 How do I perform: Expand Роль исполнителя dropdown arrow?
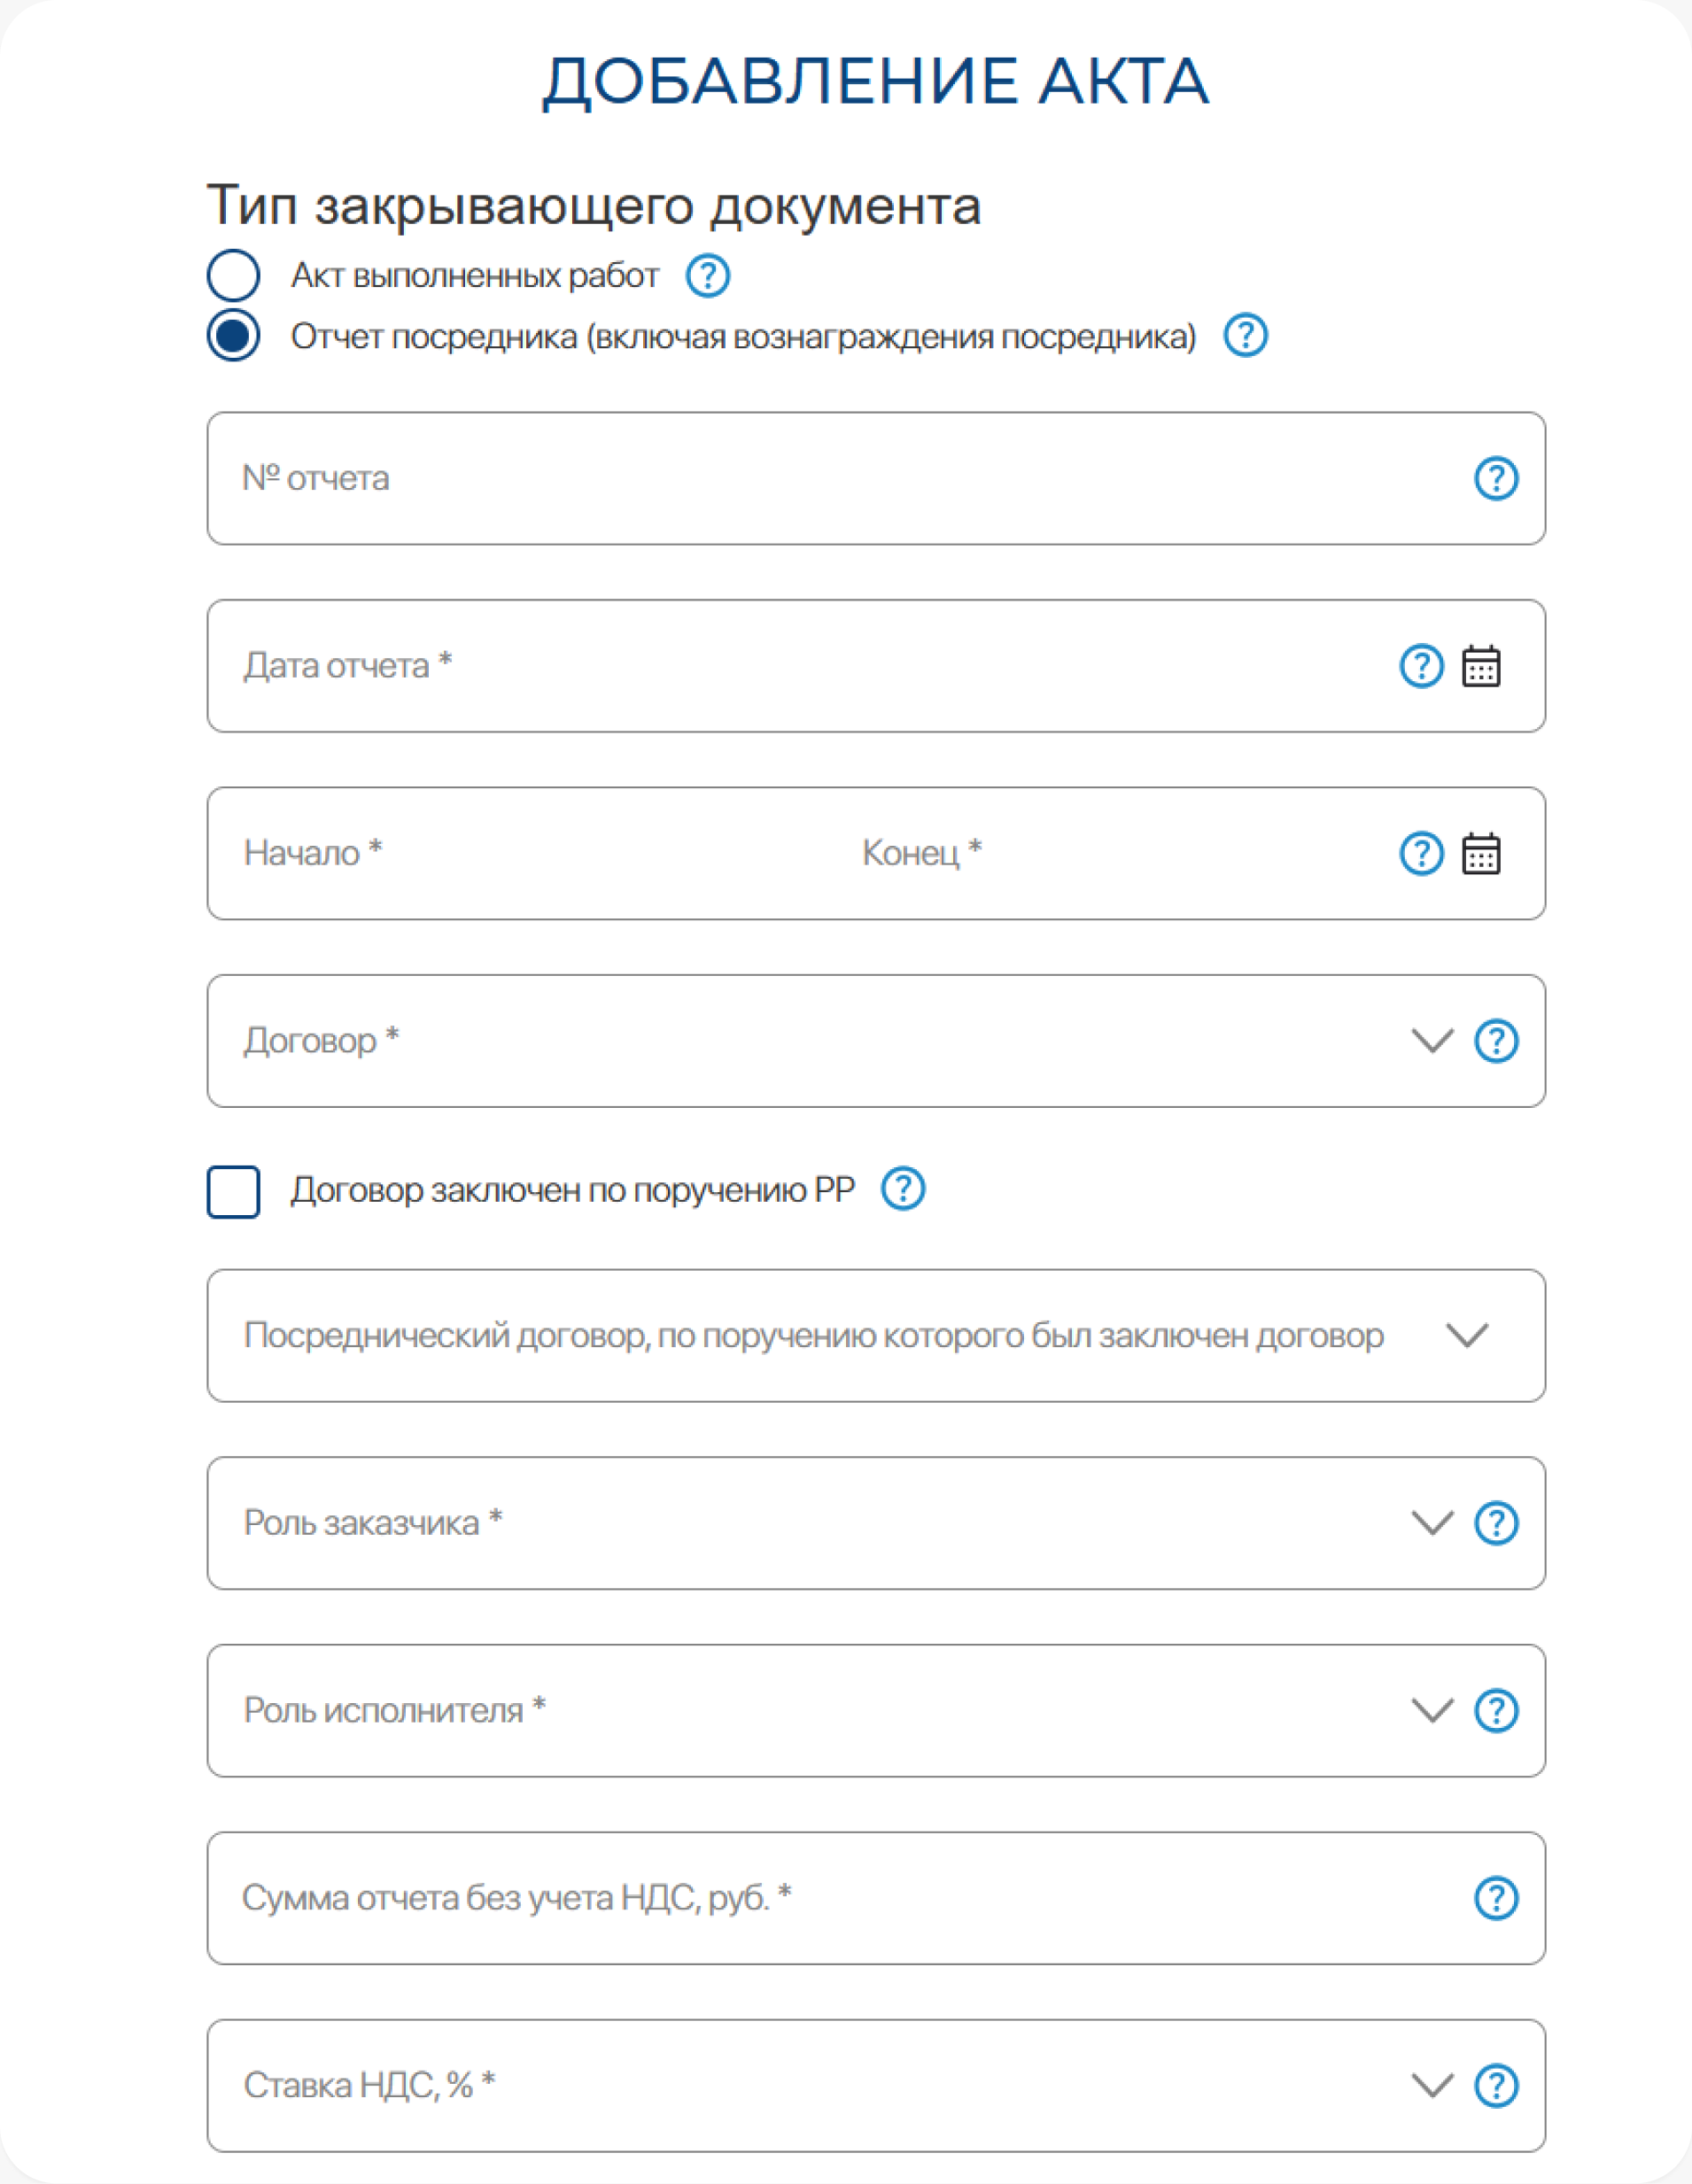(1431, 1710)
